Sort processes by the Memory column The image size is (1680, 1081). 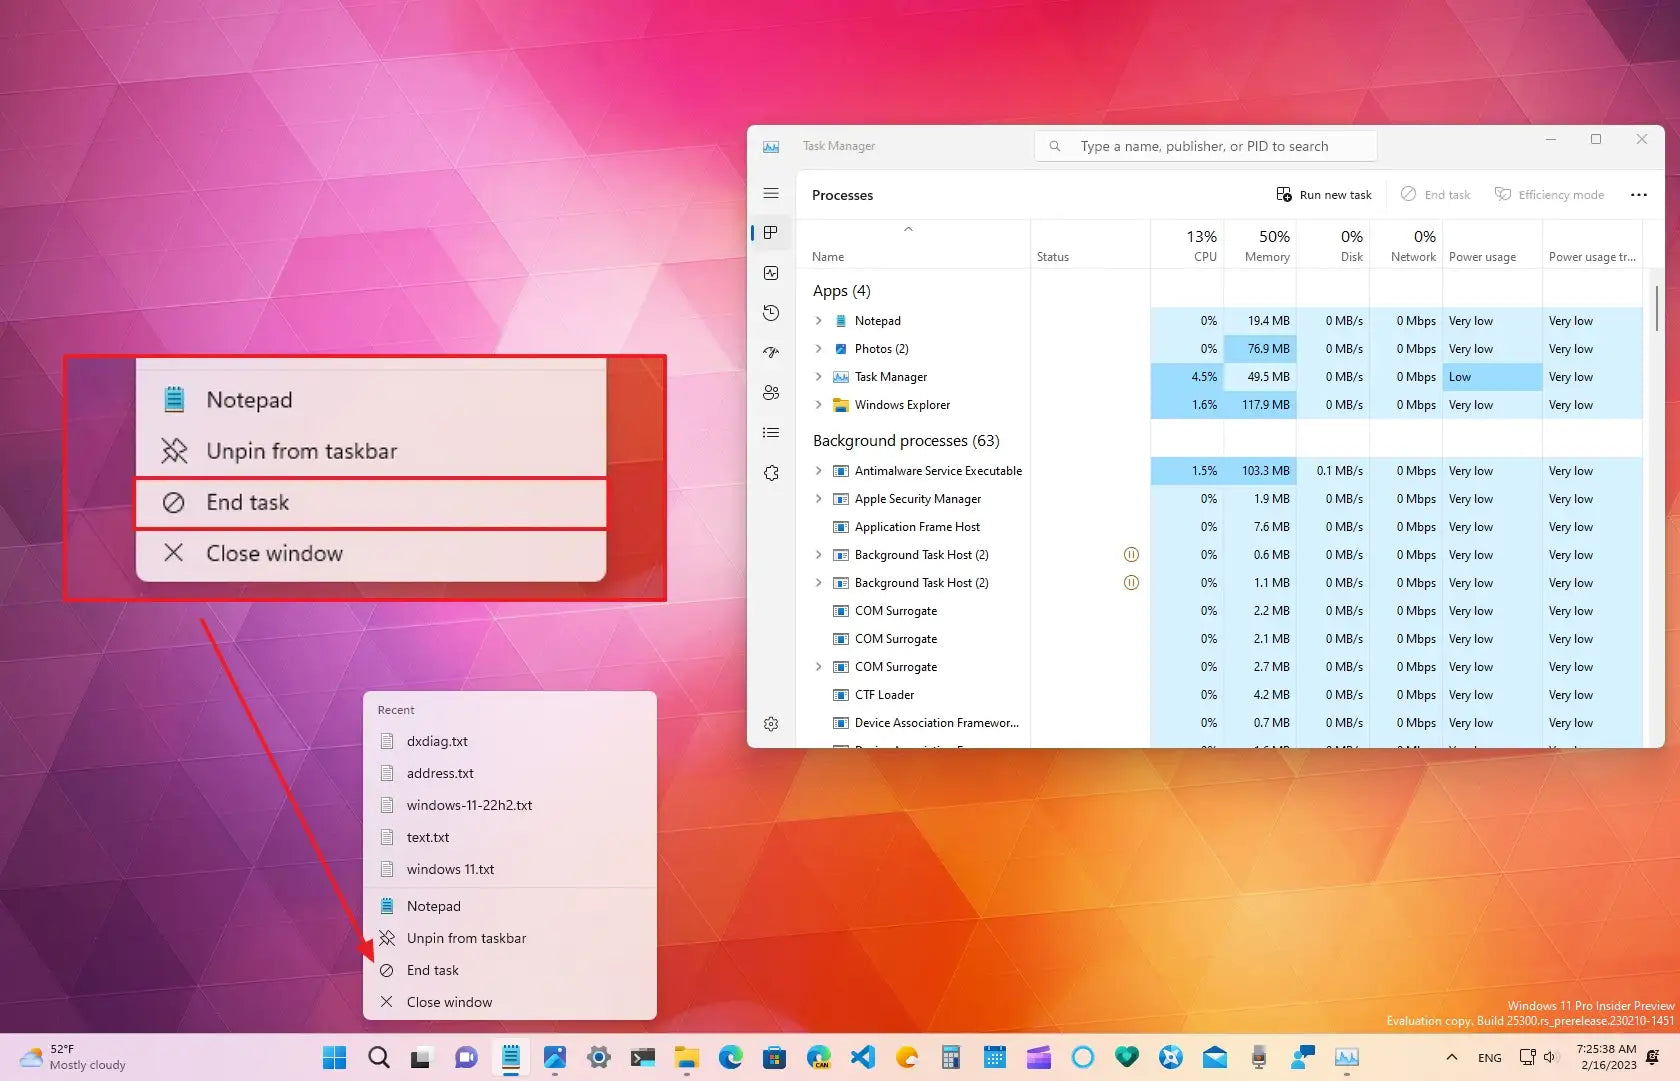1266,246
